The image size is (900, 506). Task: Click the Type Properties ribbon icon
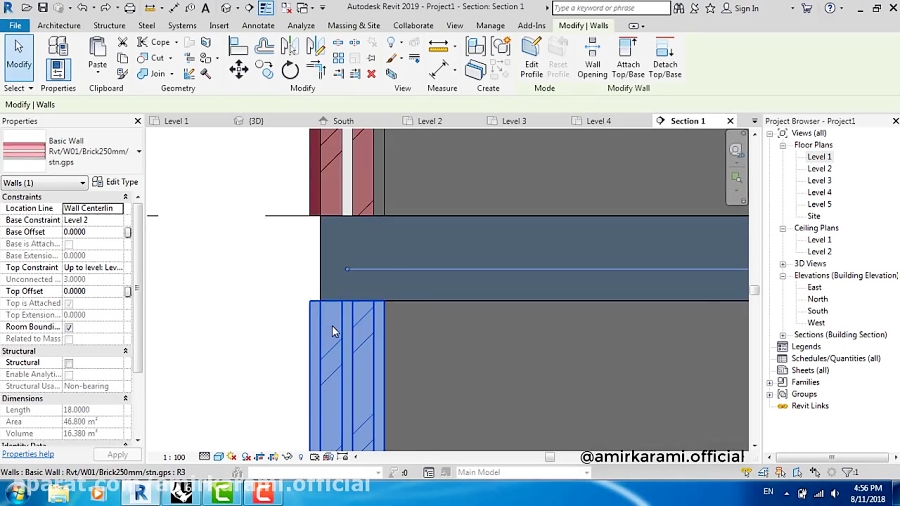57,45
